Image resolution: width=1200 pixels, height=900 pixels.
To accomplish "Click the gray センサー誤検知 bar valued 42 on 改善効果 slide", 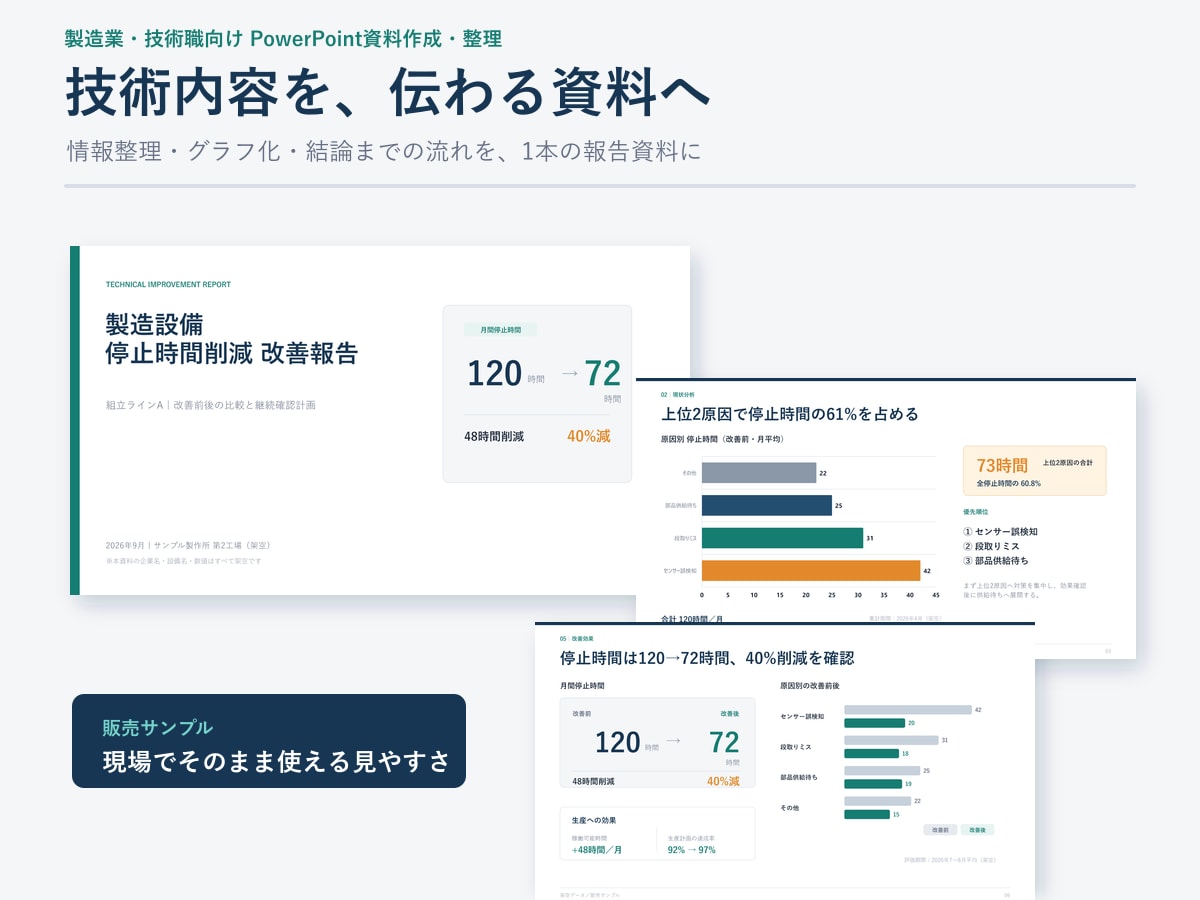I will point(908,710).
